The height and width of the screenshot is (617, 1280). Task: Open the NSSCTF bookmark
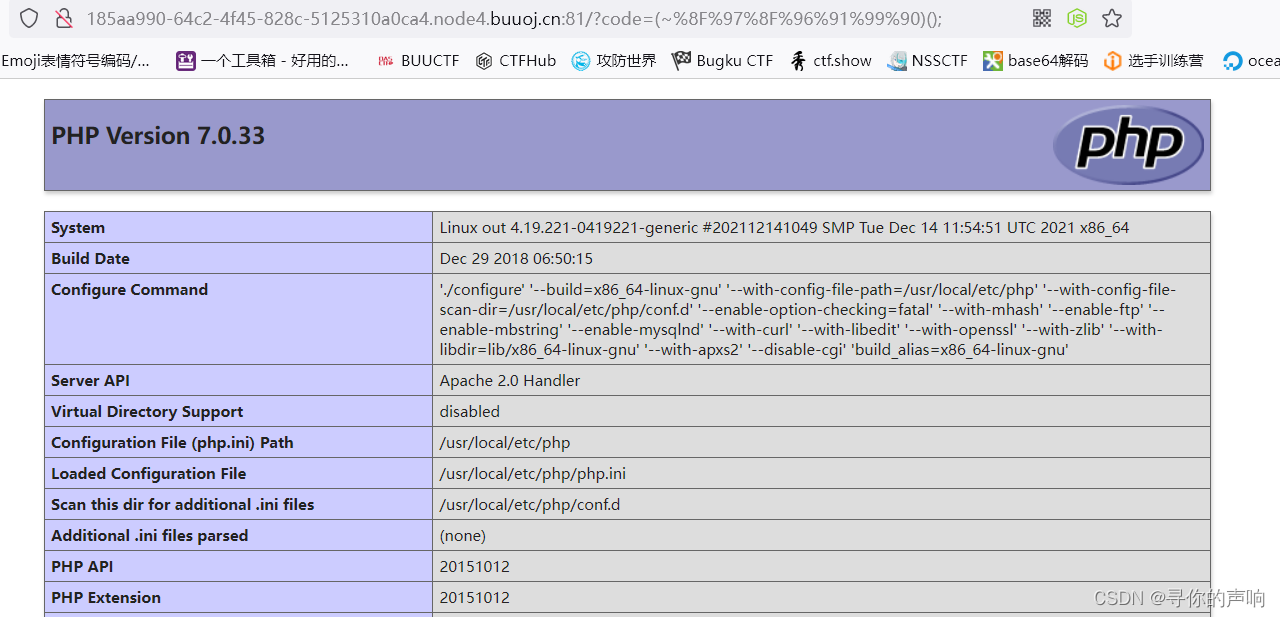click(x=927, y=61)
